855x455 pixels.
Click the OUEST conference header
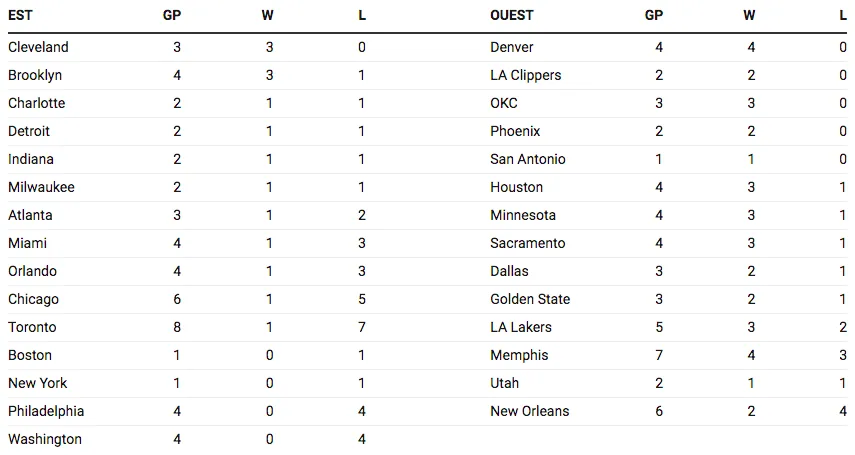[x=512, y=15]
